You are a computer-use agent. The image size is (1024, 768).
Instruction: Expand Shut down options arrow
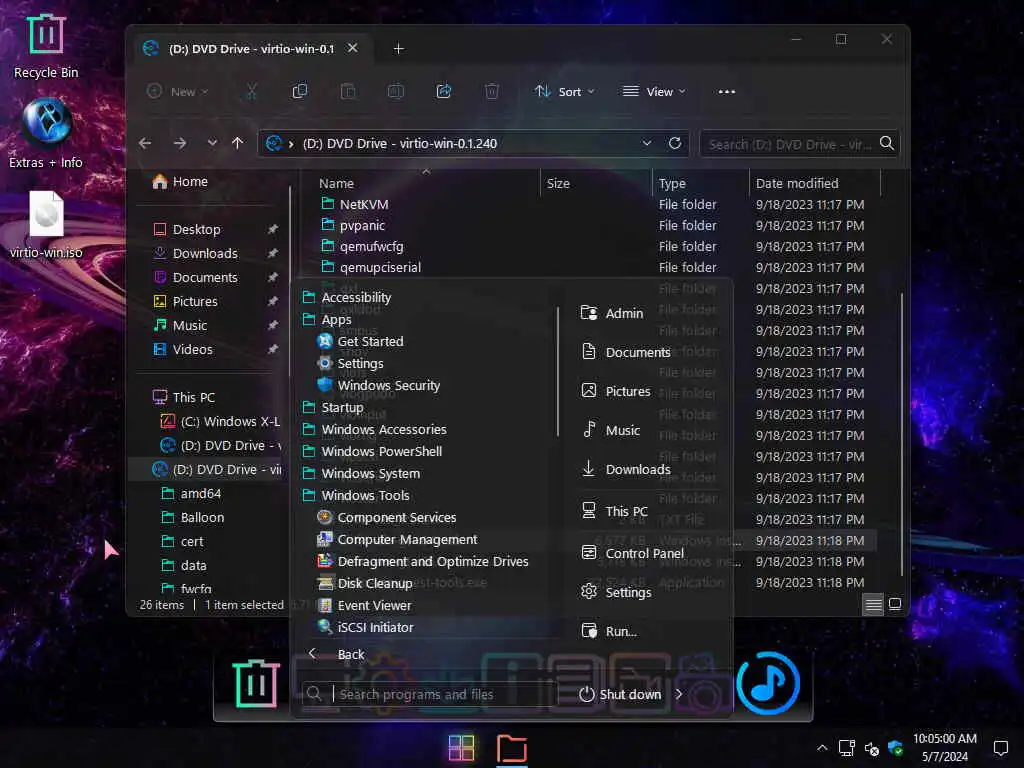[679, 694]
